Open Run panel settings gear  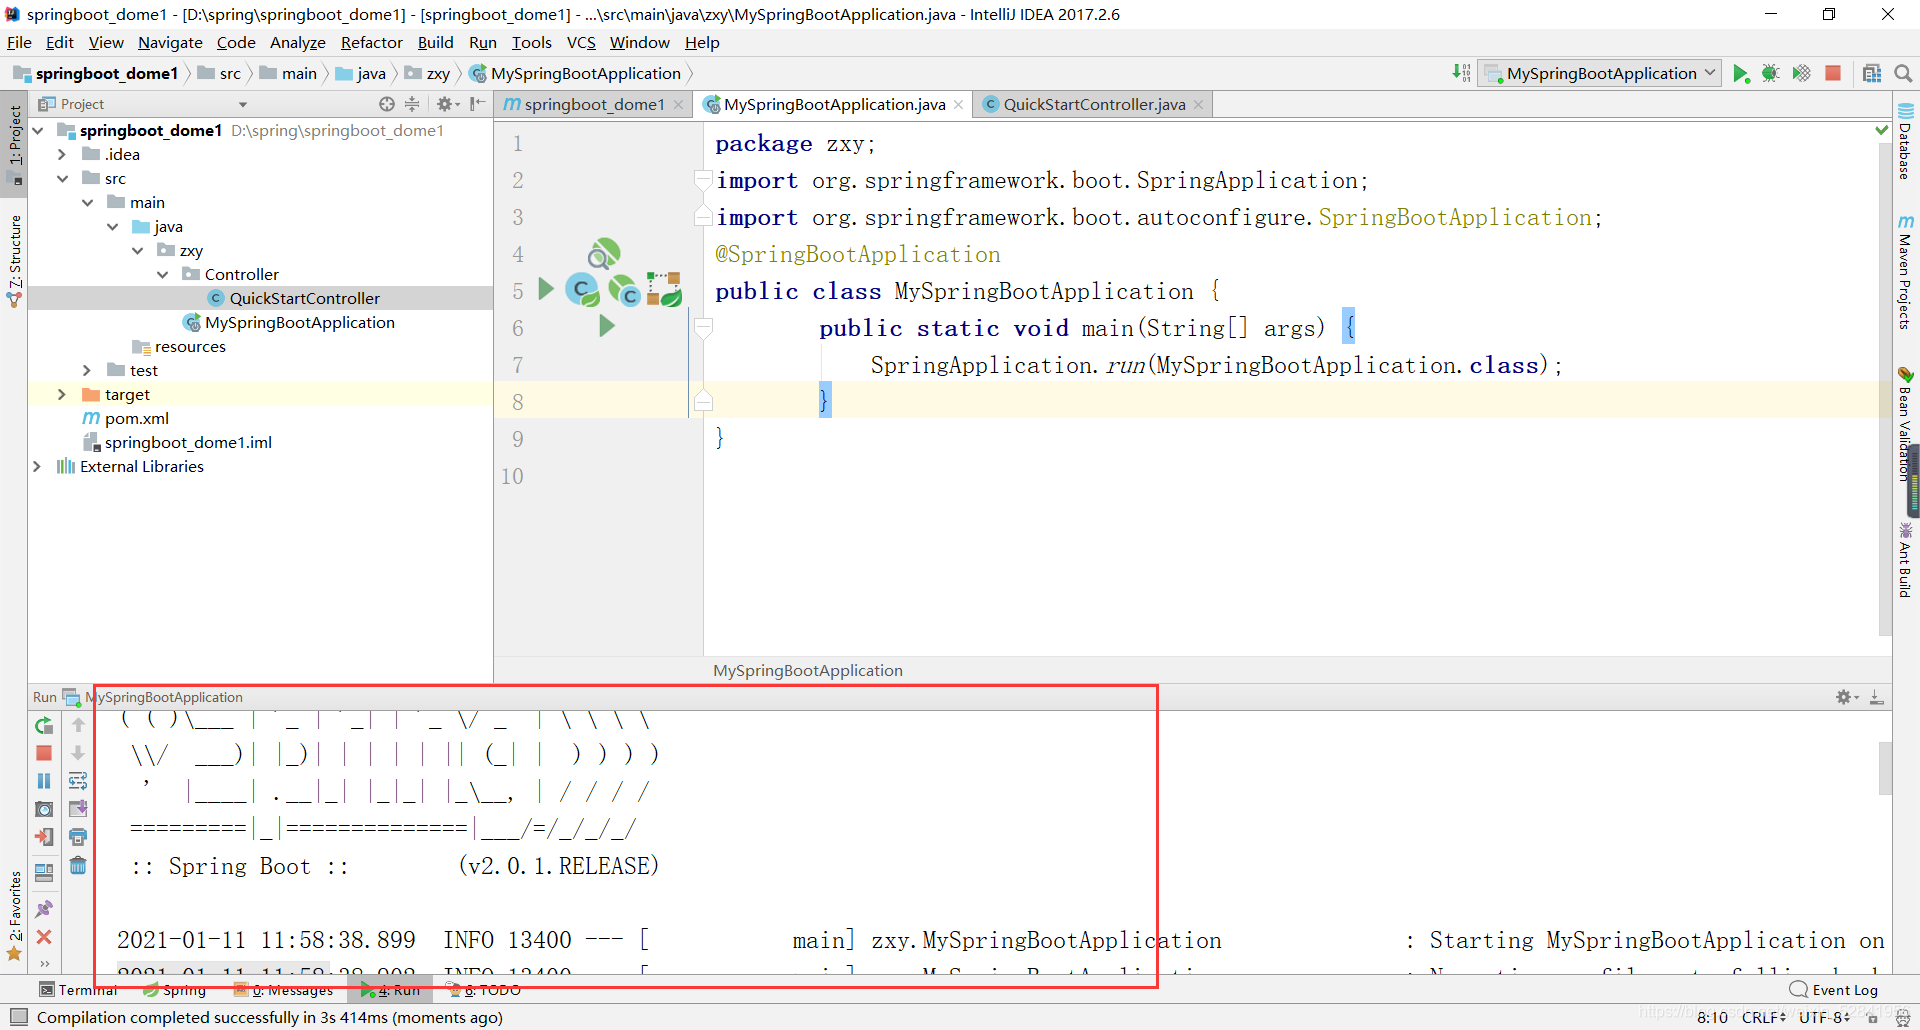1845,697
